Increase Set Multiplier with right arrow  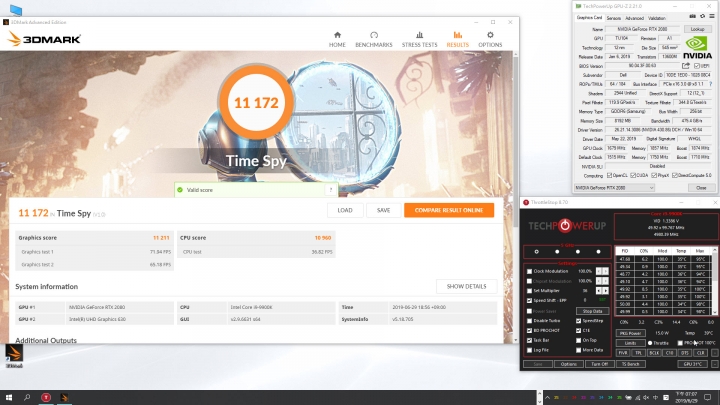click(606, 291)
